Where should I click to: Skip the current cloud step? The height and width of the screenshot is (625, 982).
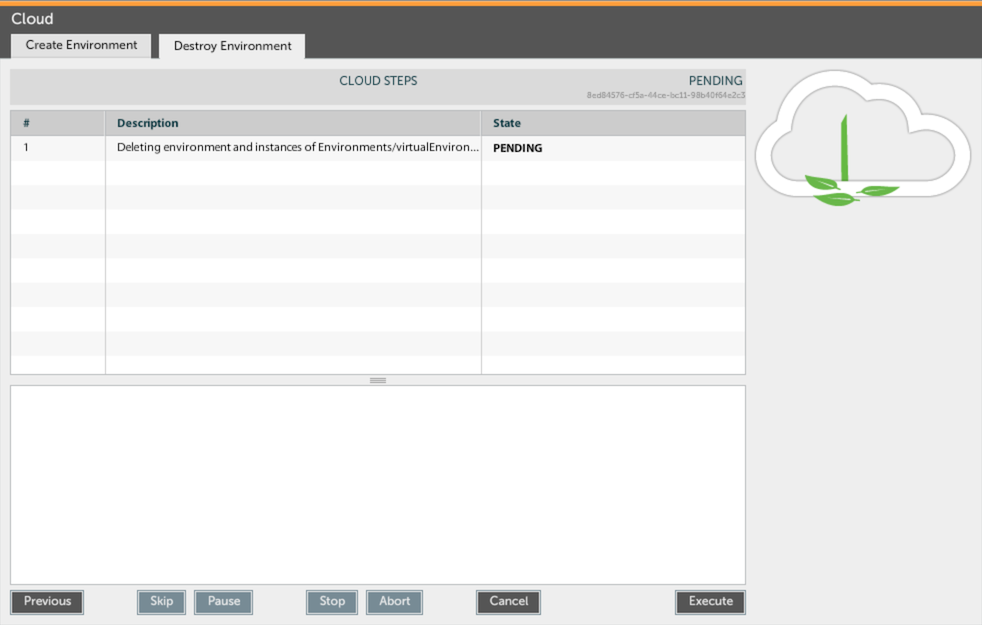tap(161, 601)
